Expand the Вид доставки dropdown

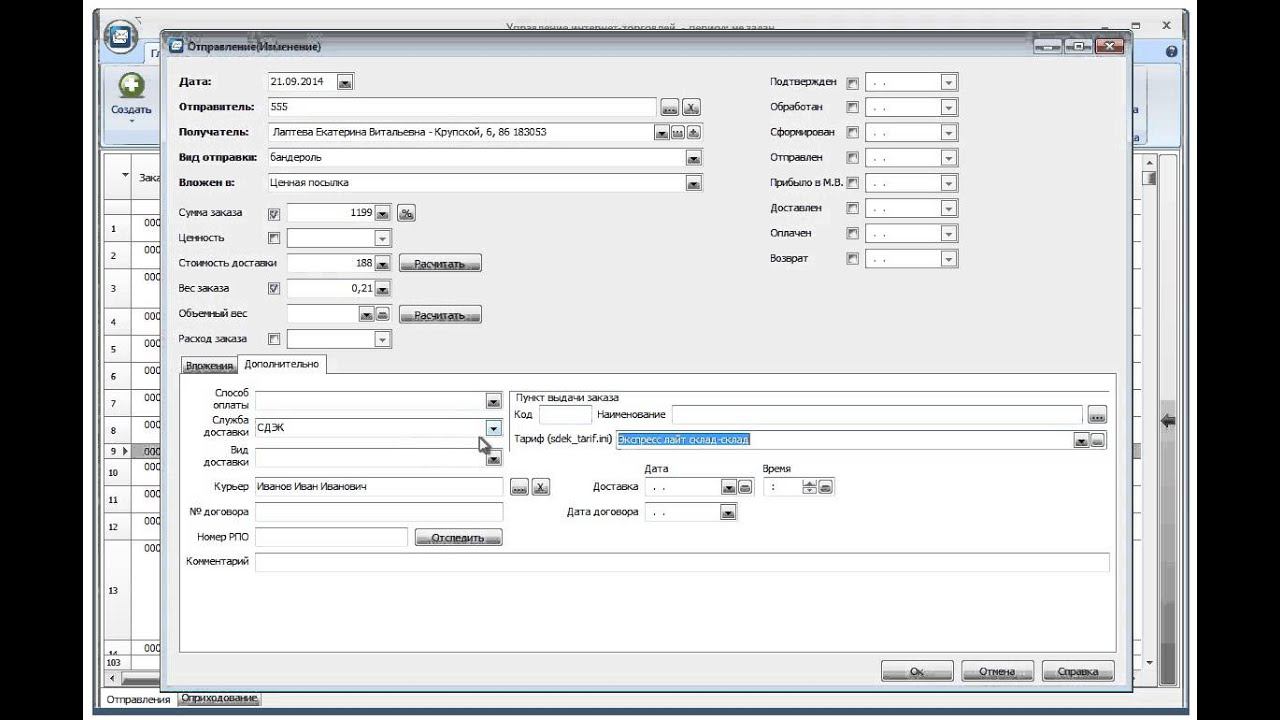tap(493, 459)
